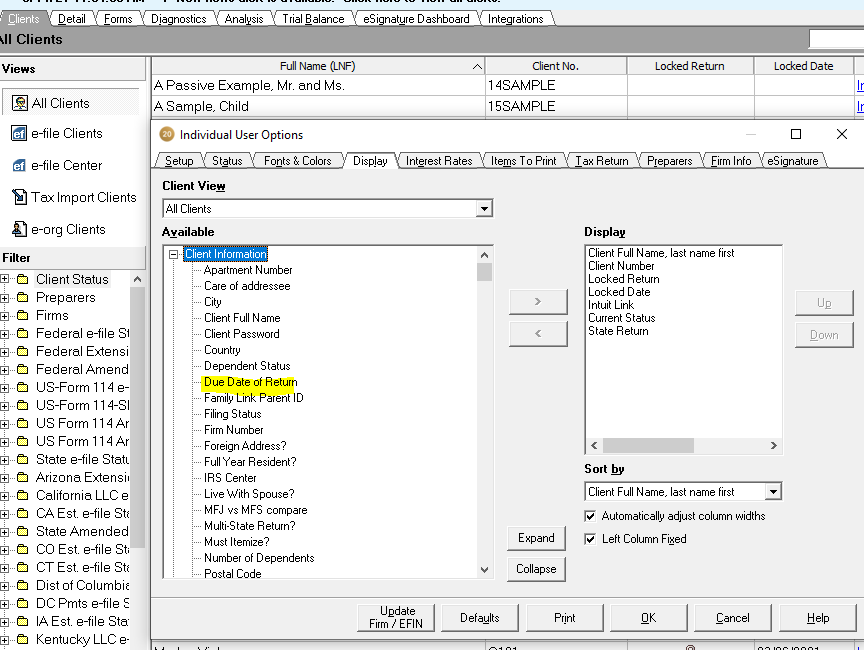Select Due Date of Return item
The image size is (864, 650).
(250, 382)
